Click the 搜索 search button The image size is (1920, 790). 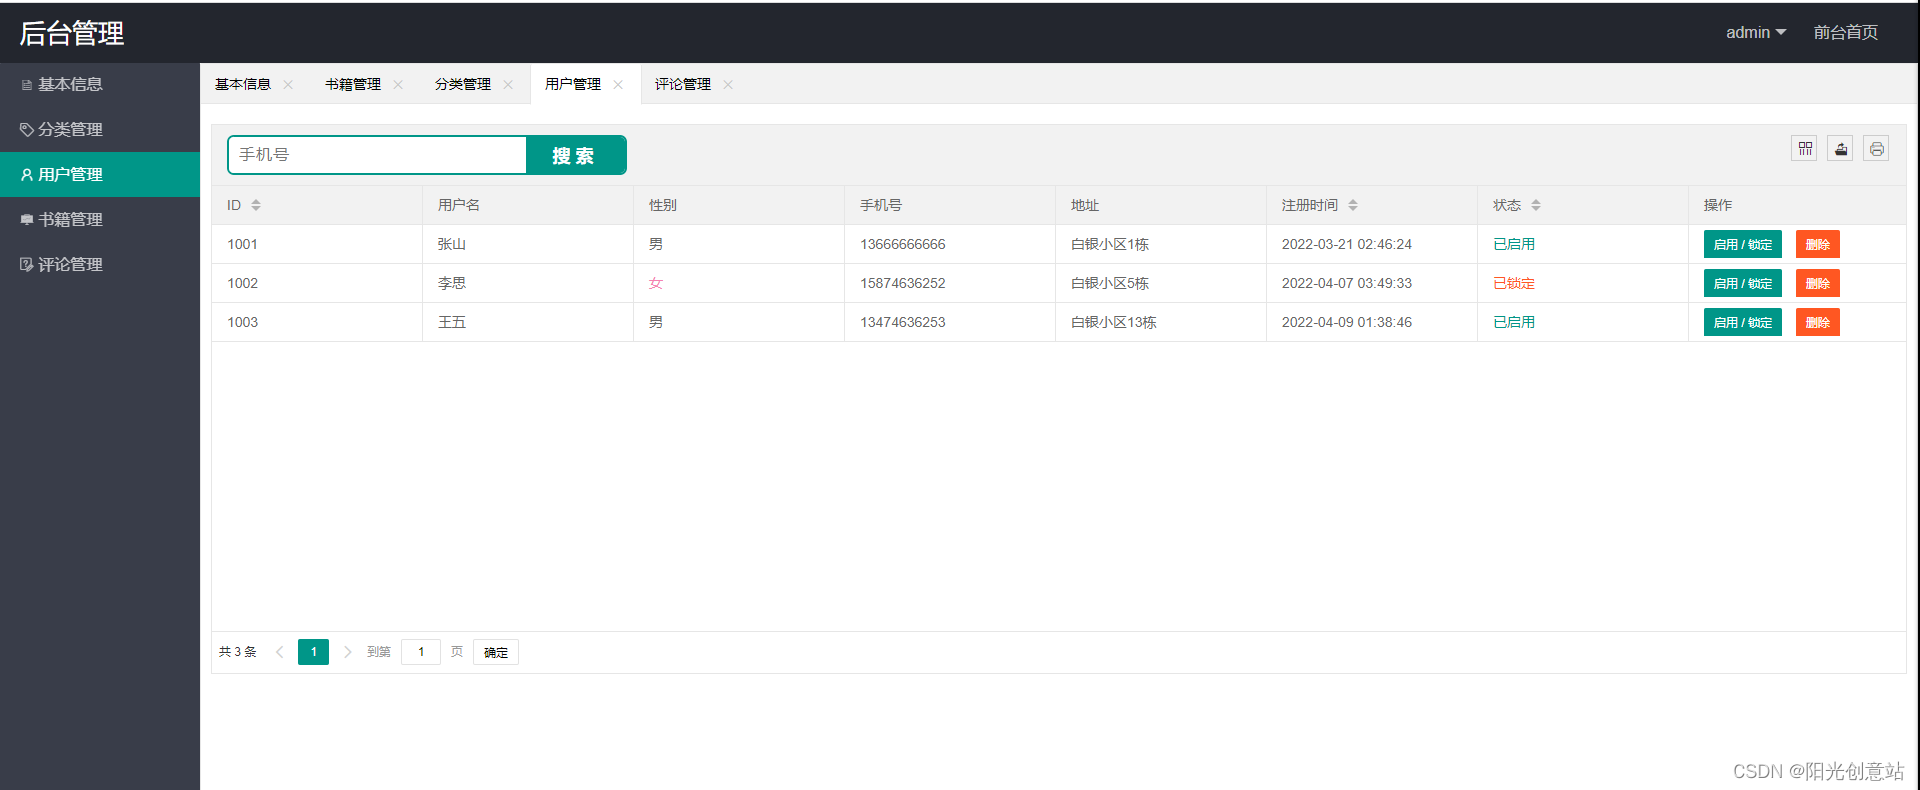click(x=576, y=155)
